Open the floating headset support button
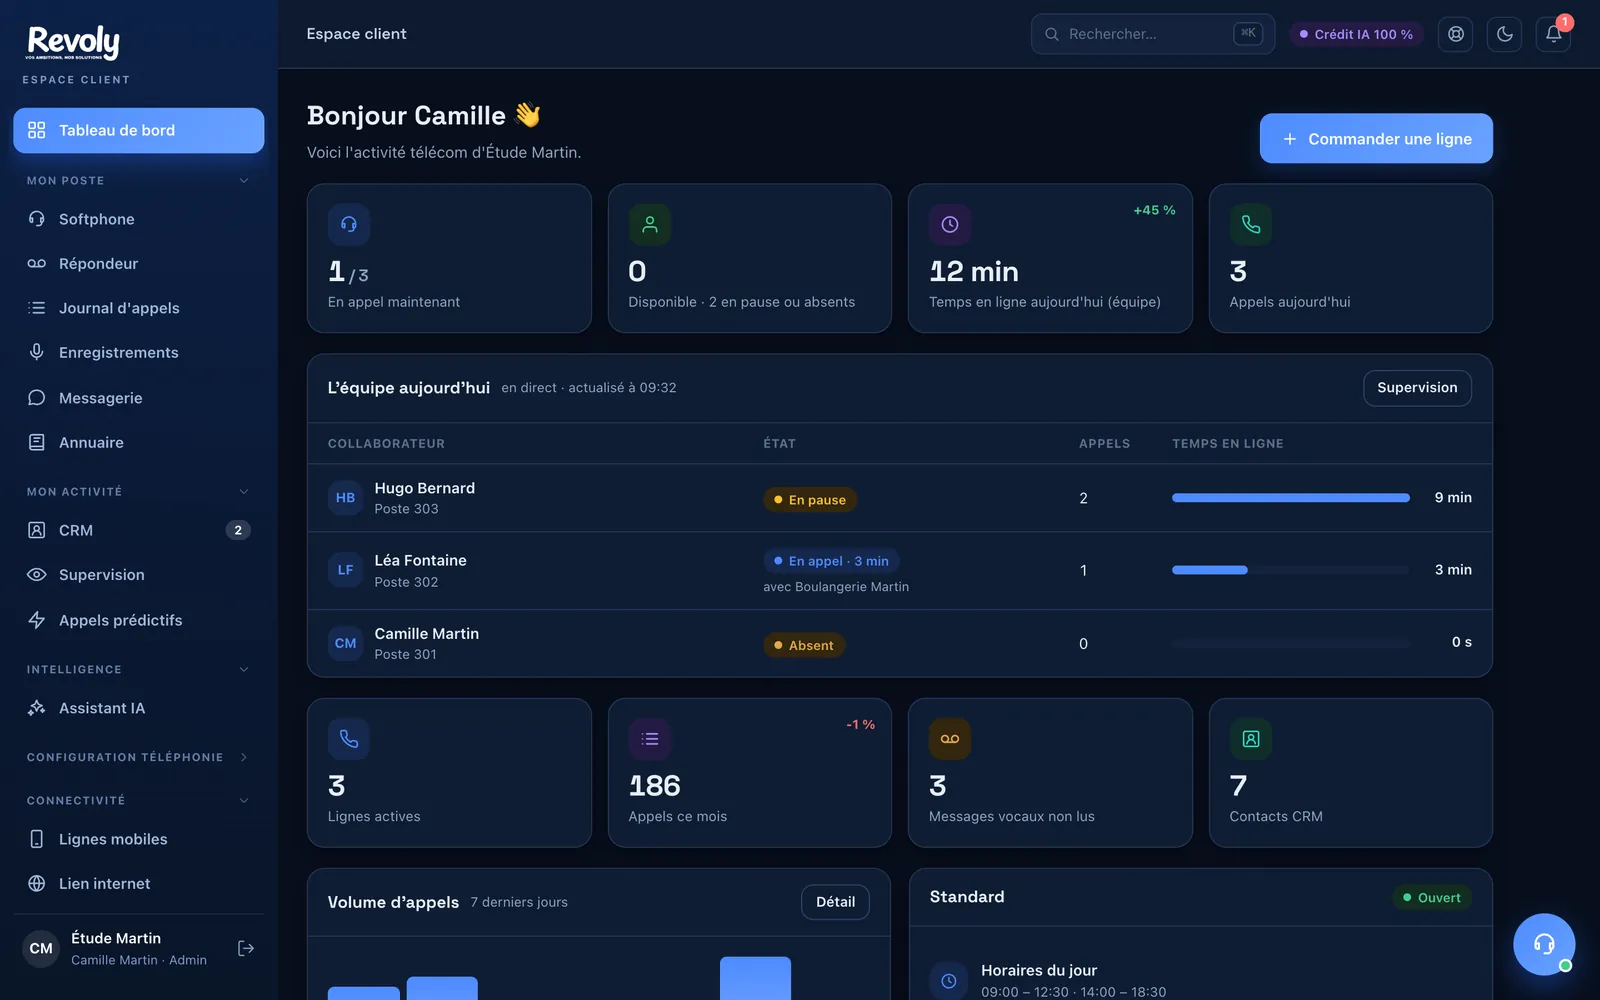The width and height of the screenshot is (1600, 1000). point(1544,944)
